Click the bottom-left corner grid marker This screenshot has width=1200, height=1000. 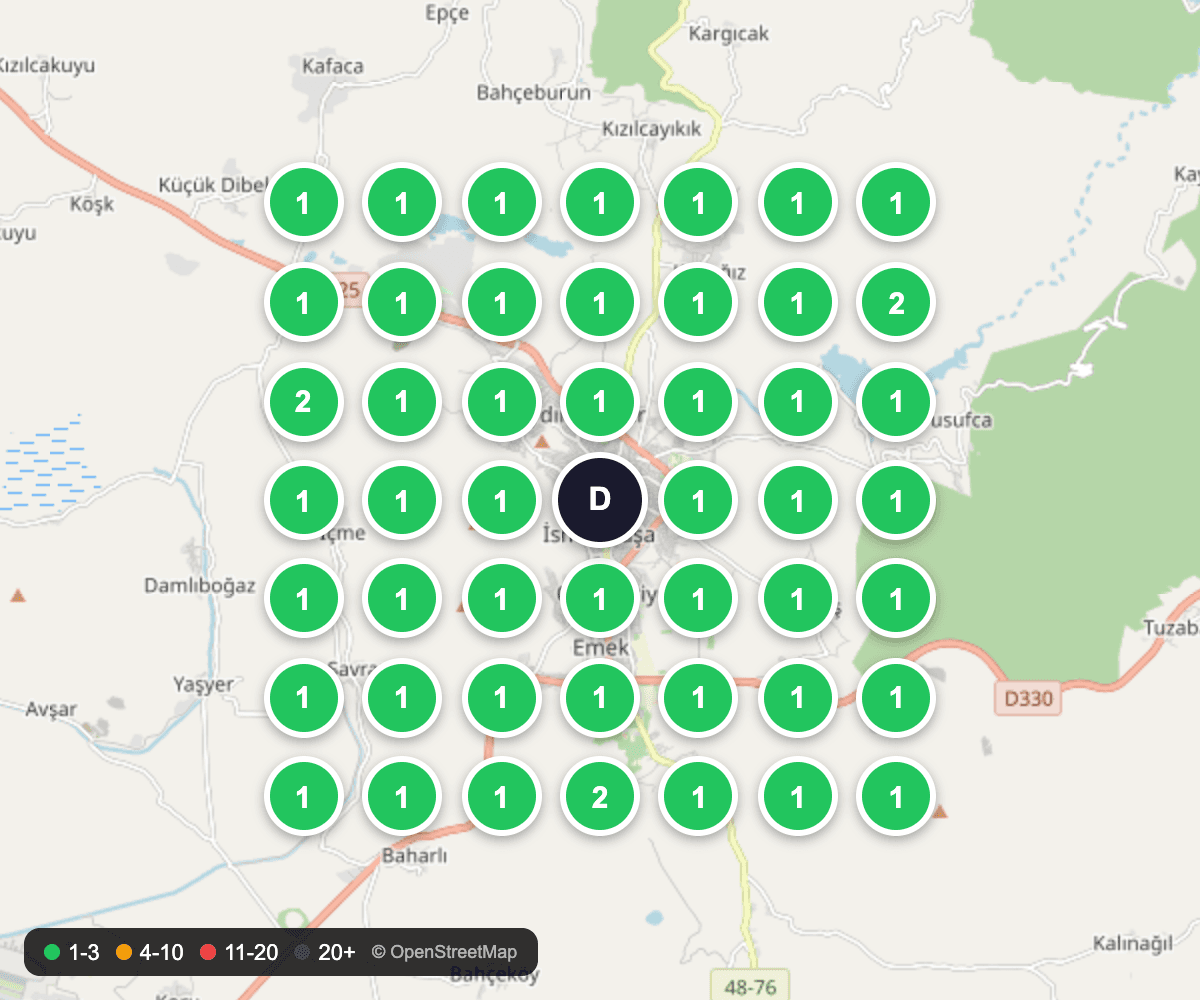tap(303, 797)
